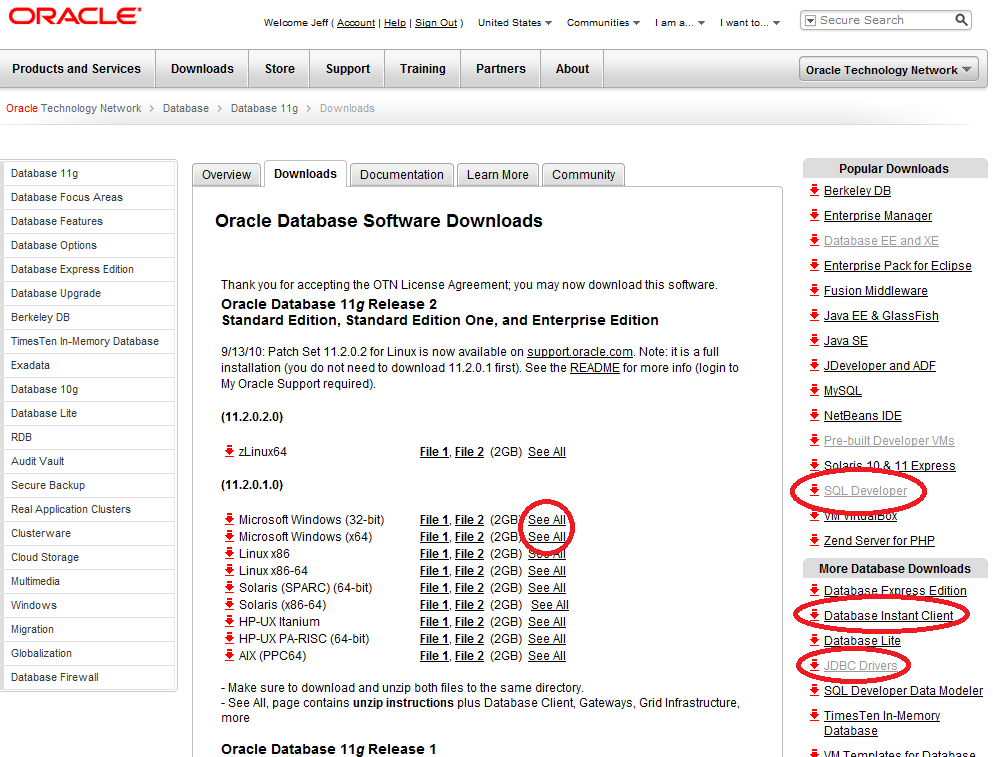Click the Database 11g breadcrumb link
Image resolution: width=993 pixels, height=757 pixels.
click(264, 108)
